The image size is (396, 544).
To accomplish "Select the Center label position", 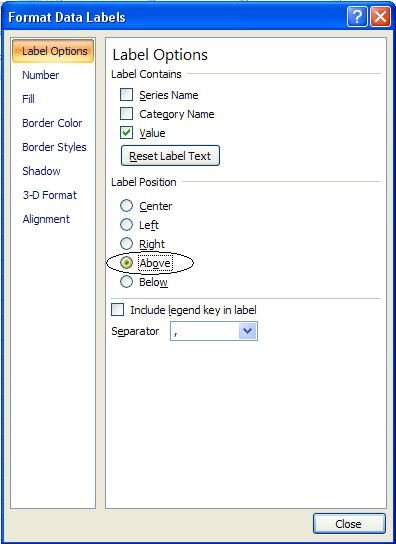I will click(x=126, y=206).
